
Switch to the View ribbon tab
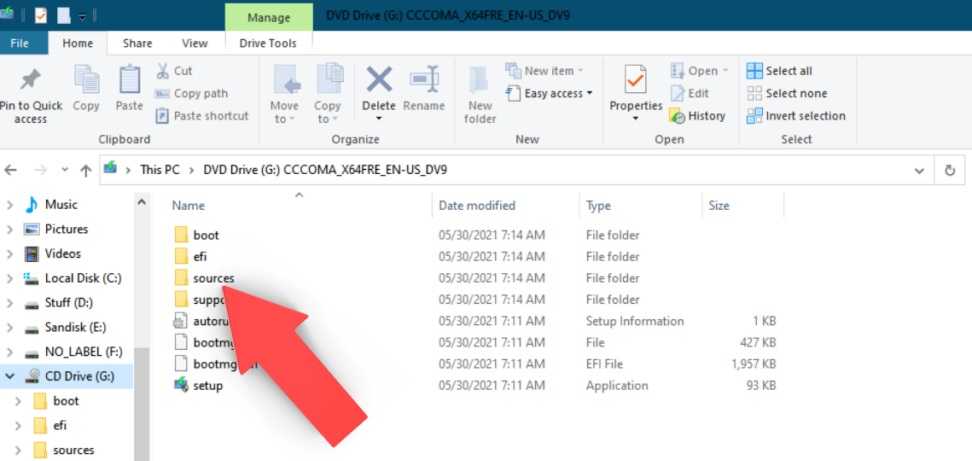pos(195,43)
